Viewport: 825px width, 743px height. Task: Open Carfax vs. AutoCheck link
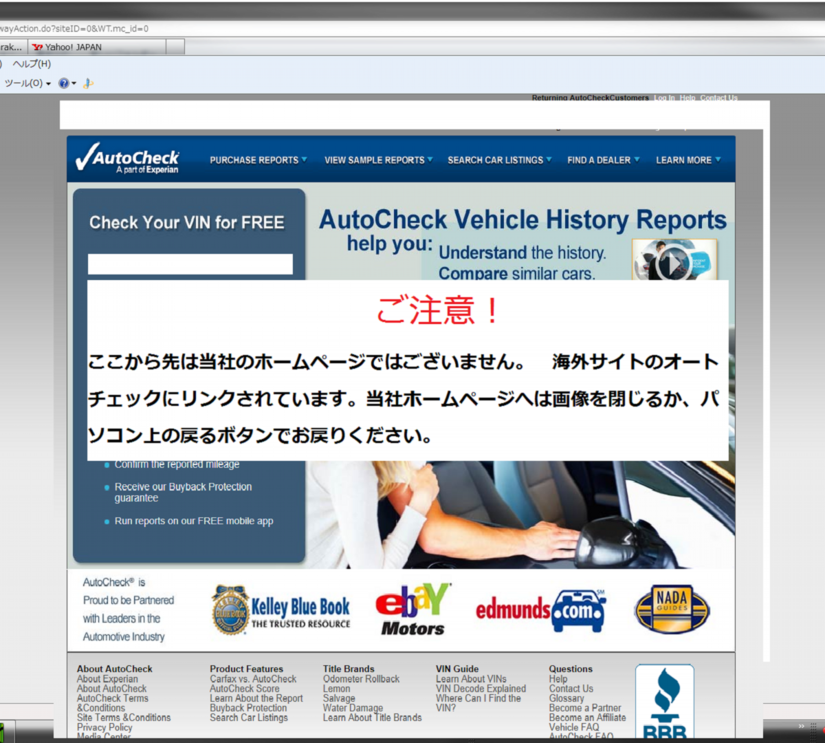(x=253, y=679)
